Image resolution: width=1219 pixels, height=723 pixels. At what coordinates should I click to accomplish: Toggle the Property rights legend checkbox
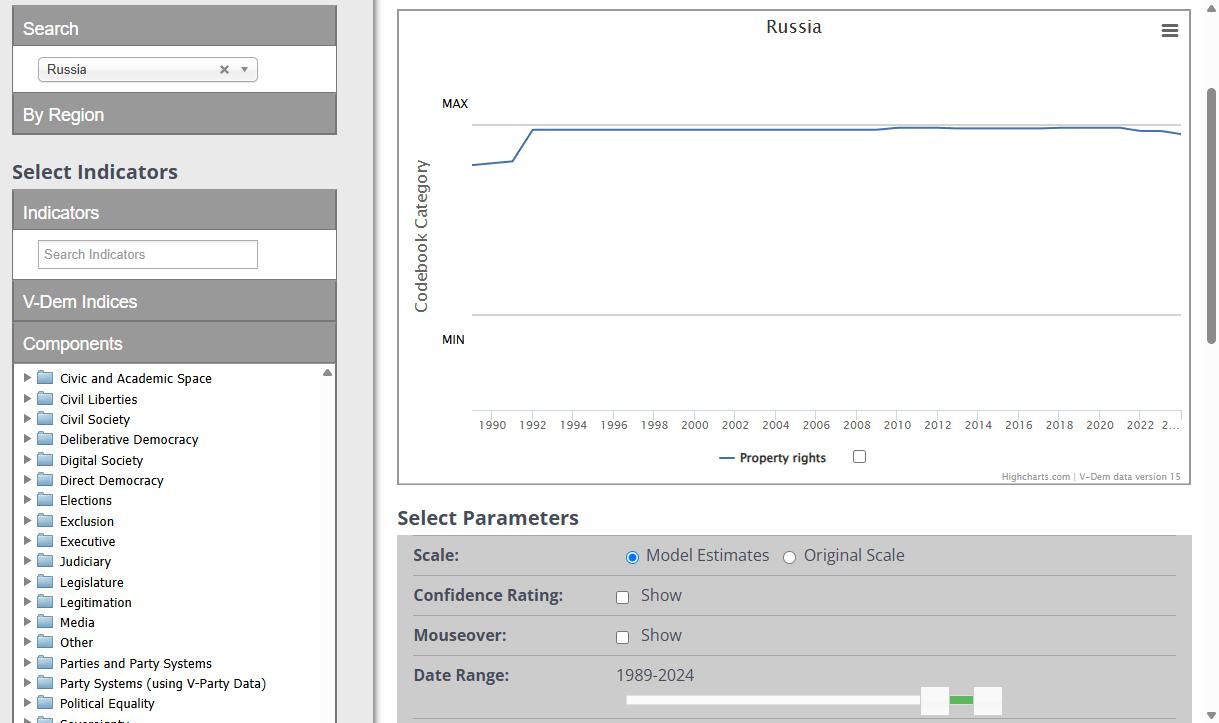click(x=859, y=457)
